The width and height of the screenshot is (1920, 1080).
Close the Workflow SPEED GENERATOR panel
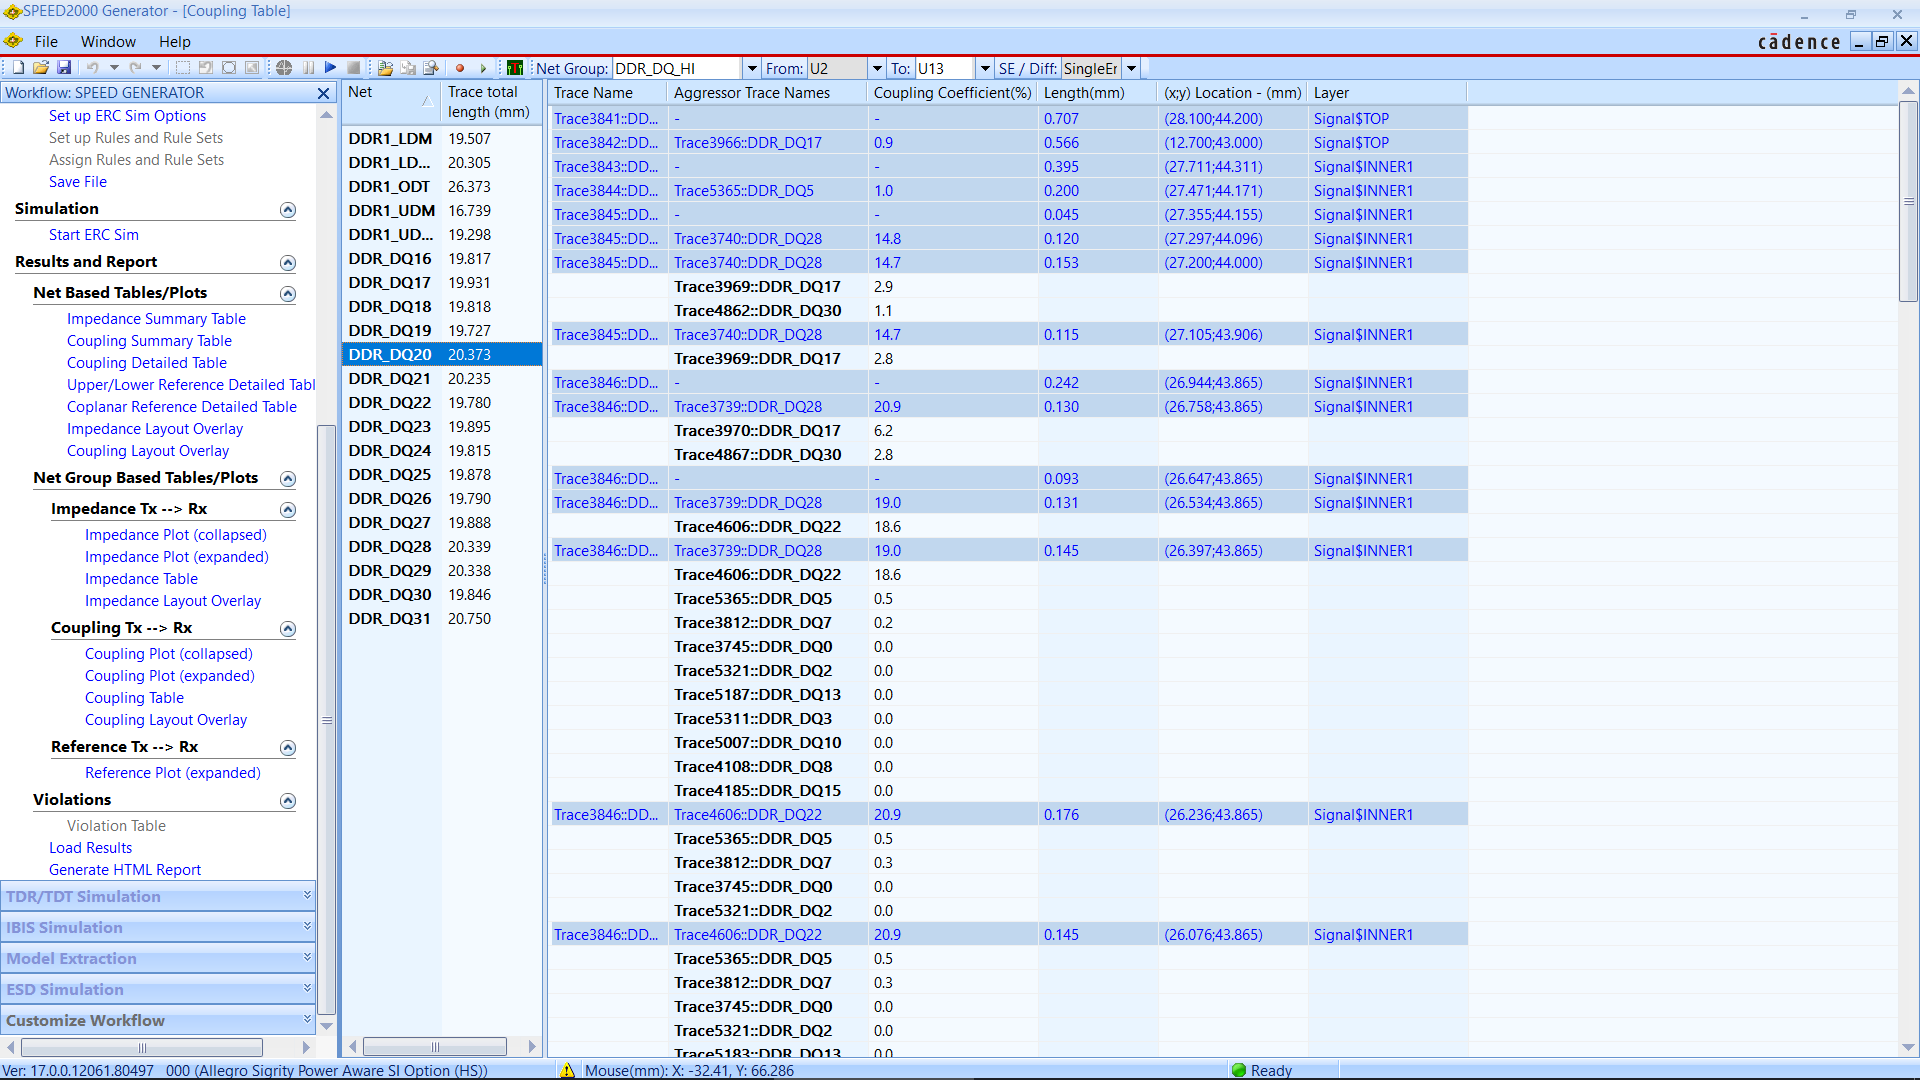pos(323,93)
